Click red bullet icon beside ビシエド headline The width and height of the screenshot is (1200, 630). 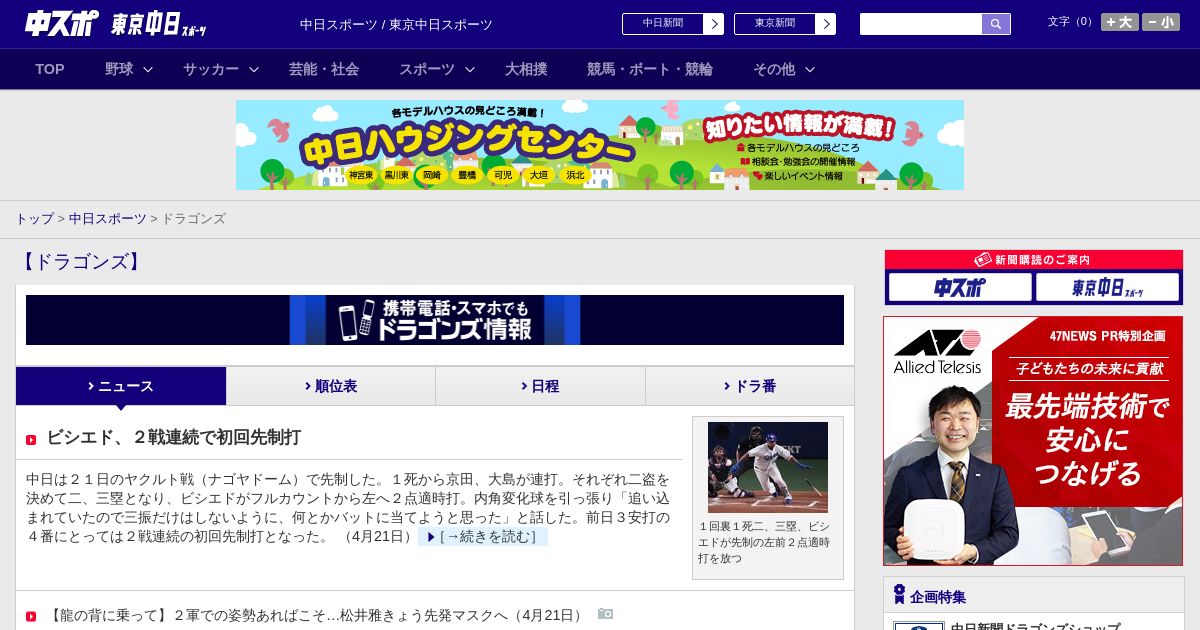pos(31,439)
